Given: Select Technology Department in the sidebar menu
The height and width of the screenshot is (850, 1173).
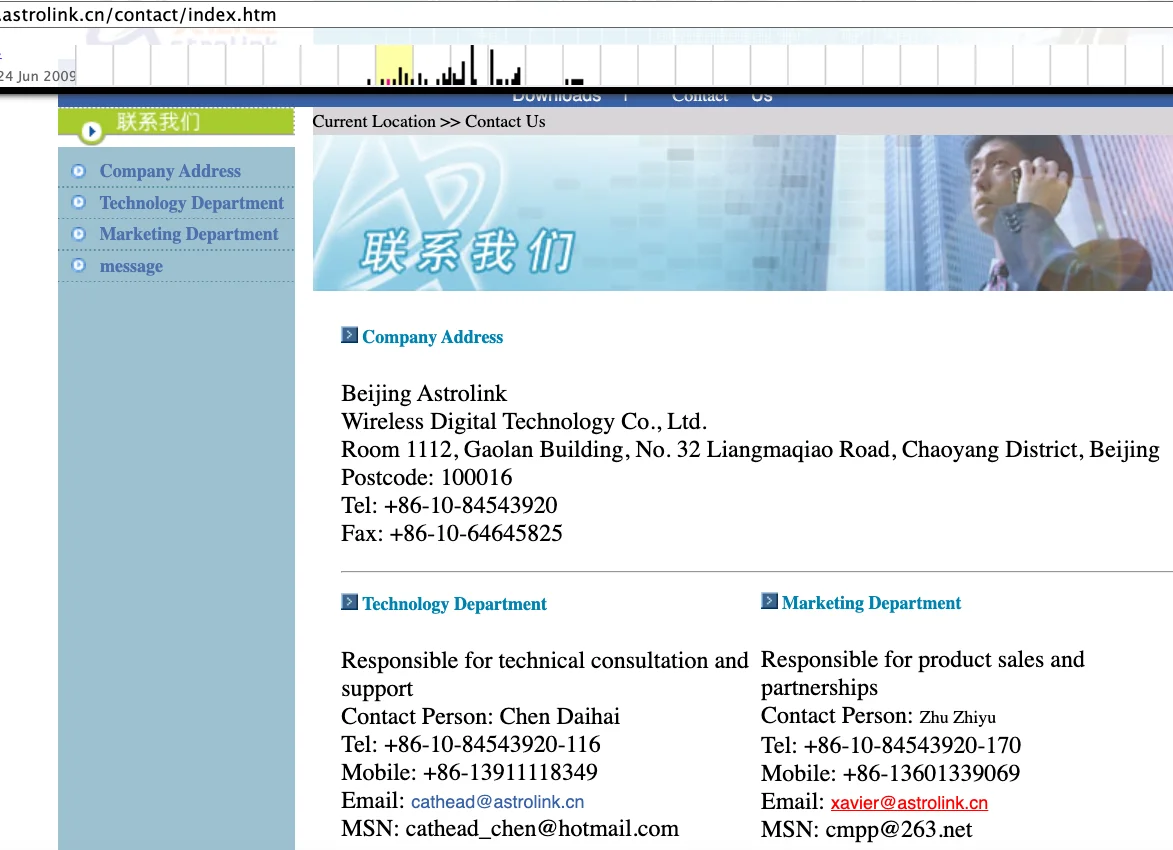Looking at the screenshot, I should coord(192,203).
